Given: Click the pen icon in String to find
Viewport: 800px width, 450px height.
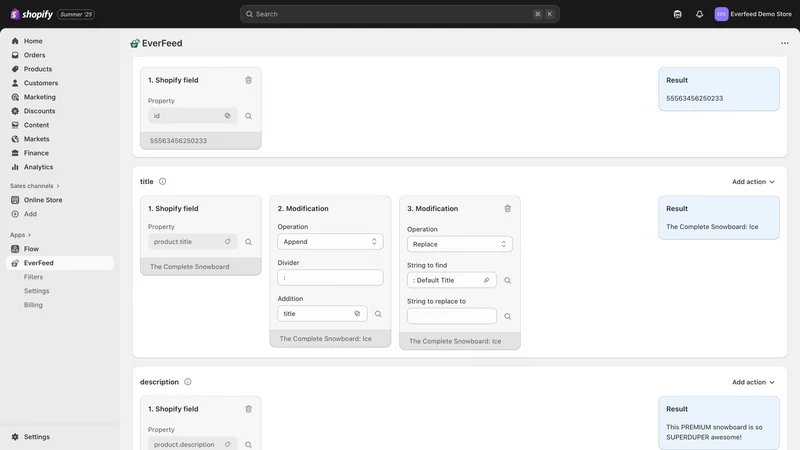Looking at the screenshot, I should click(487, 280).
